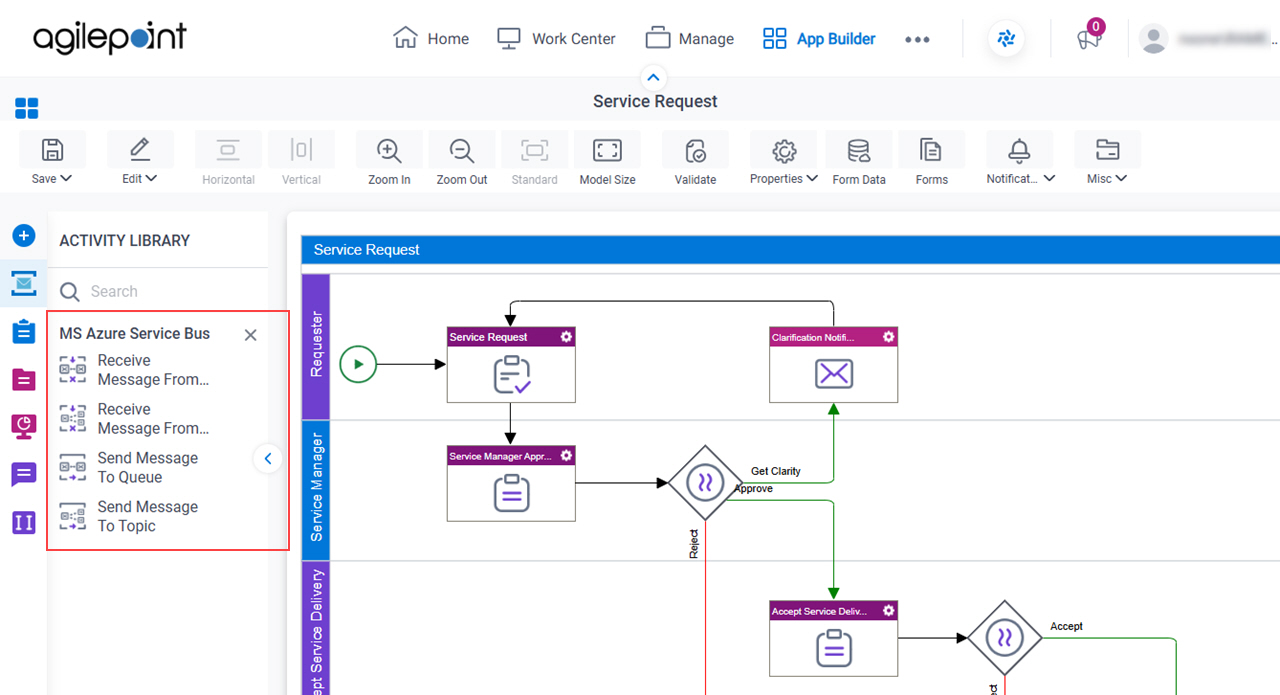
Task: Select decision diamond with Accept label
Action: pyautogui.click(x=1005, y=638)
